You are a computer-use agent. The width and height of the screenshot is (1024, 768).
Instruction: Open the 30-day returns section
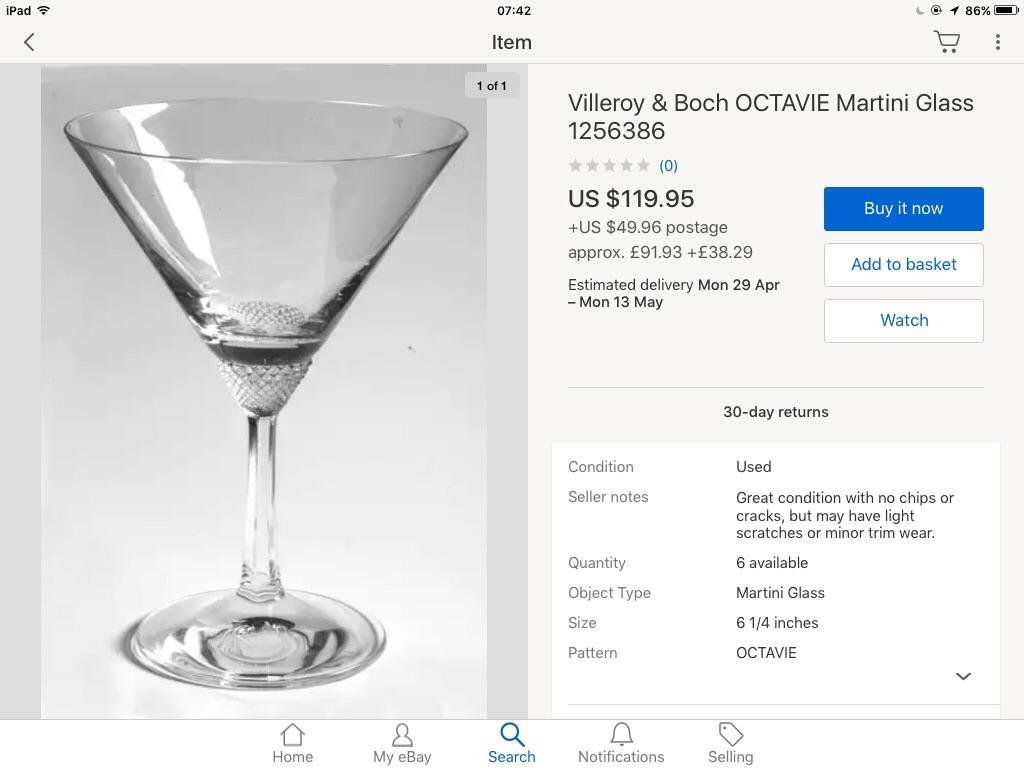click(x=776, y=411)
